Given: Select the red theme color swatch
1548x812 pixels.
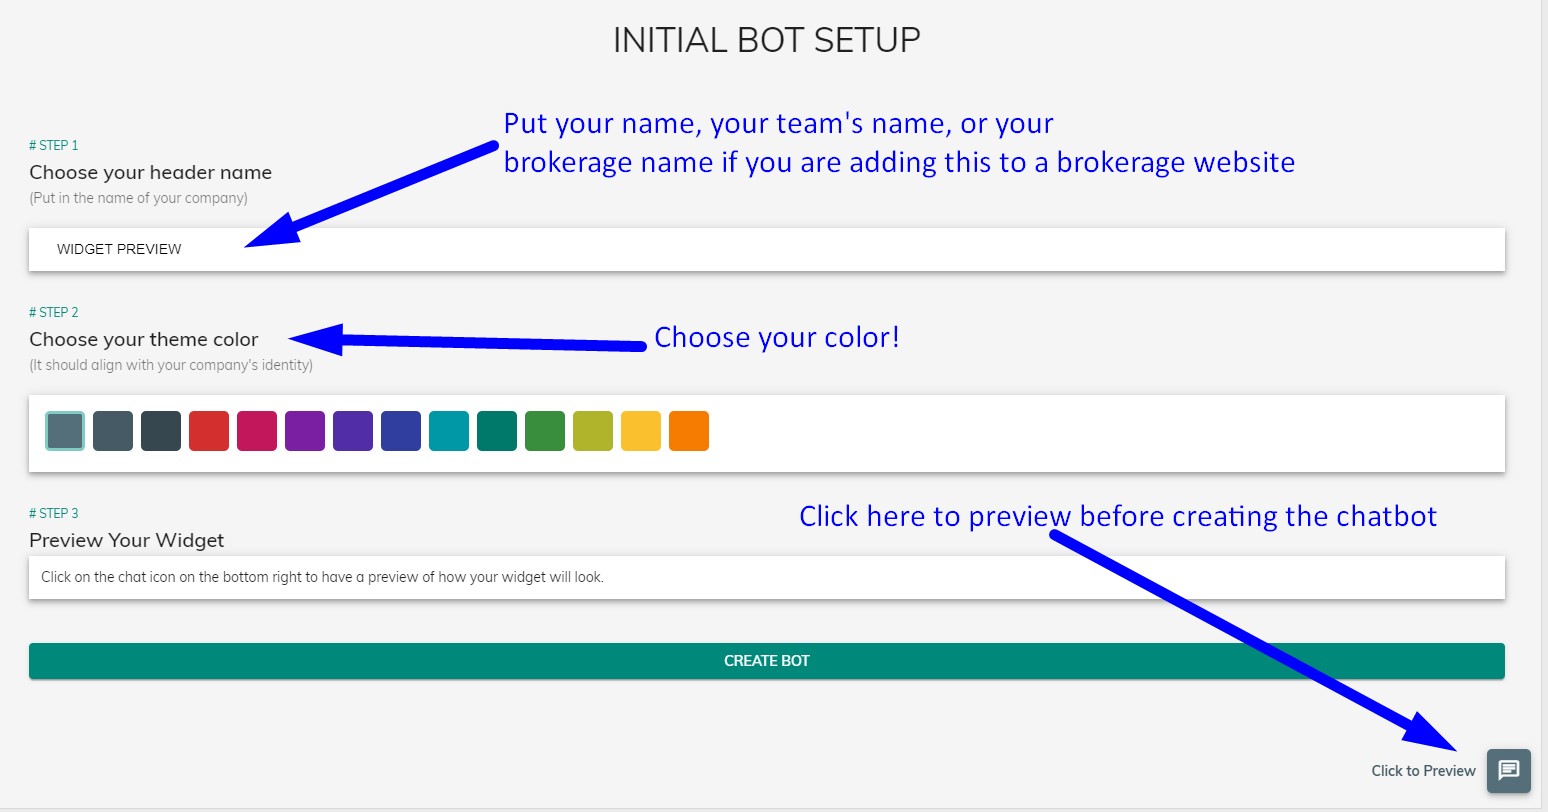Looking at the screenshot, I should (x=209, y=431).
